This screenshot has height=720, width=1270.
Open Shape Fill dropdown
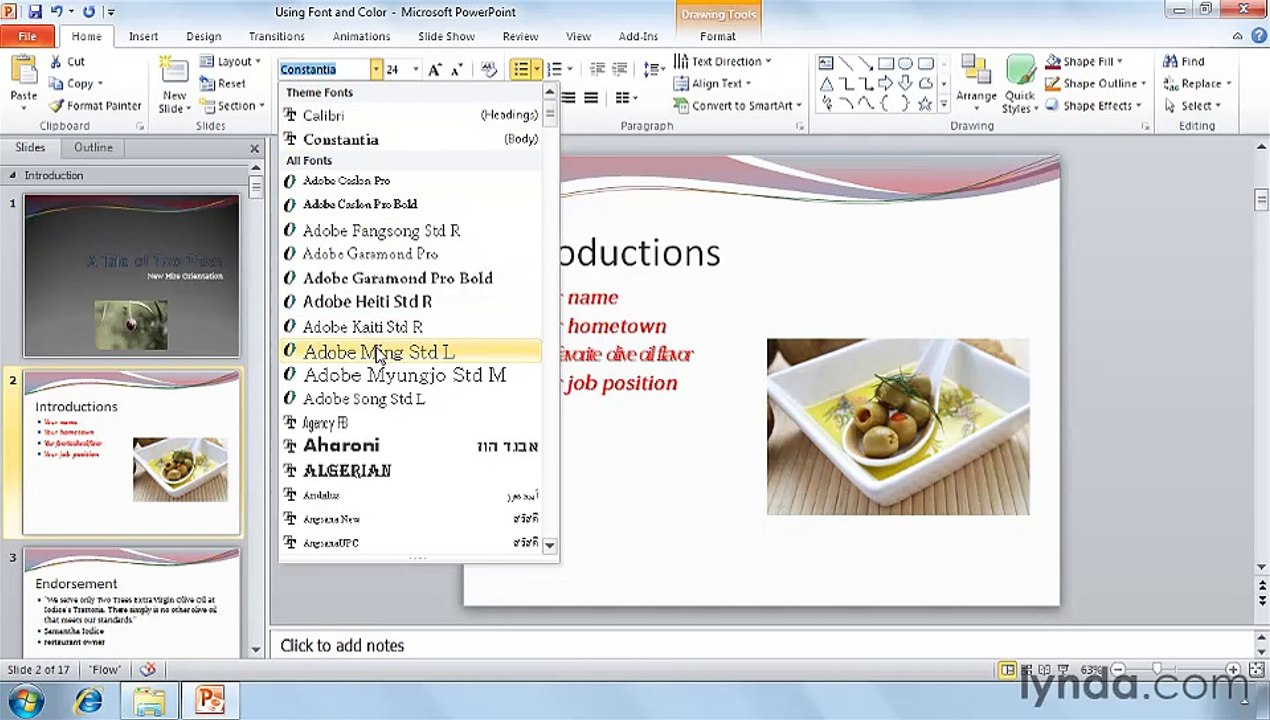coord(1086,61)
